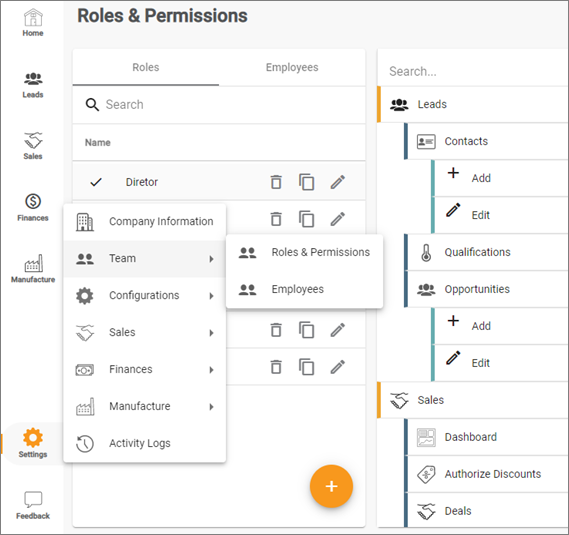This screenshot has height=535, width=569.
Task: Open Company Information menu entry
Action: coord(145,221)
